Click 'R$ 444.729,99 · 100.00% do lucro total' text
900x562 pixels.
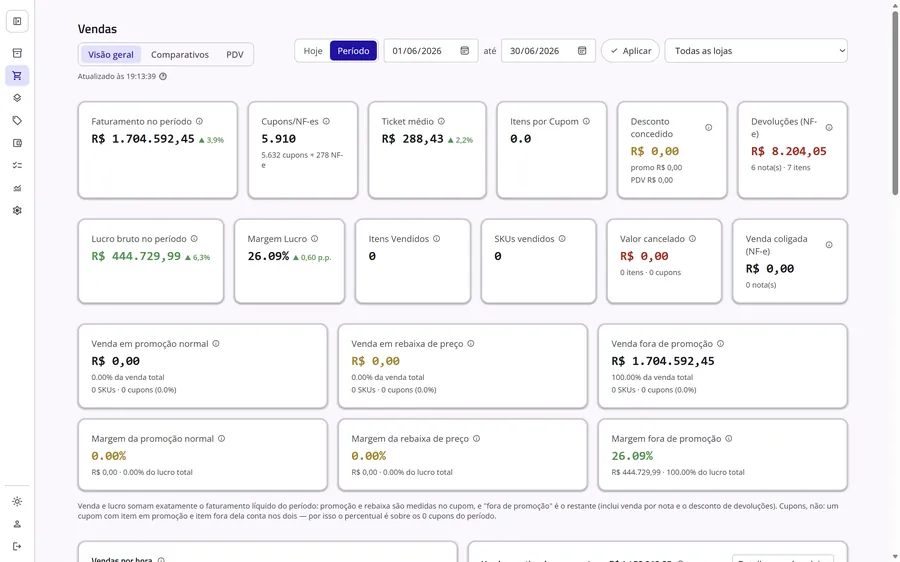(678, 472)
